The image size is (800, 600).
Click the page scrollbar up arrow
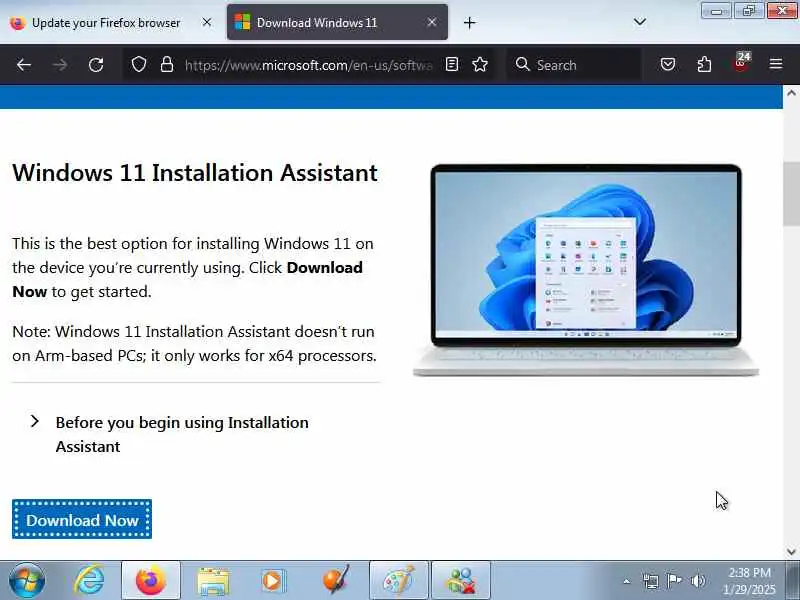tap(791, 93)
